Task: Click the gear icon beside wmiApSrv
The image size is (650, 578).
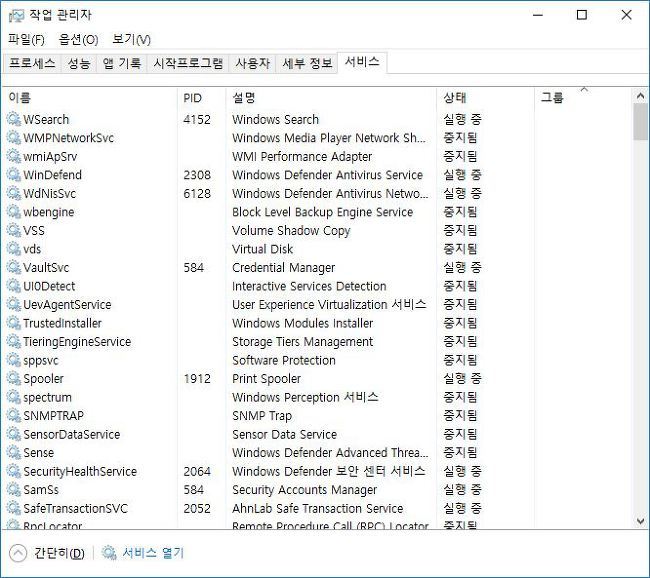Action: click(14, 156)
